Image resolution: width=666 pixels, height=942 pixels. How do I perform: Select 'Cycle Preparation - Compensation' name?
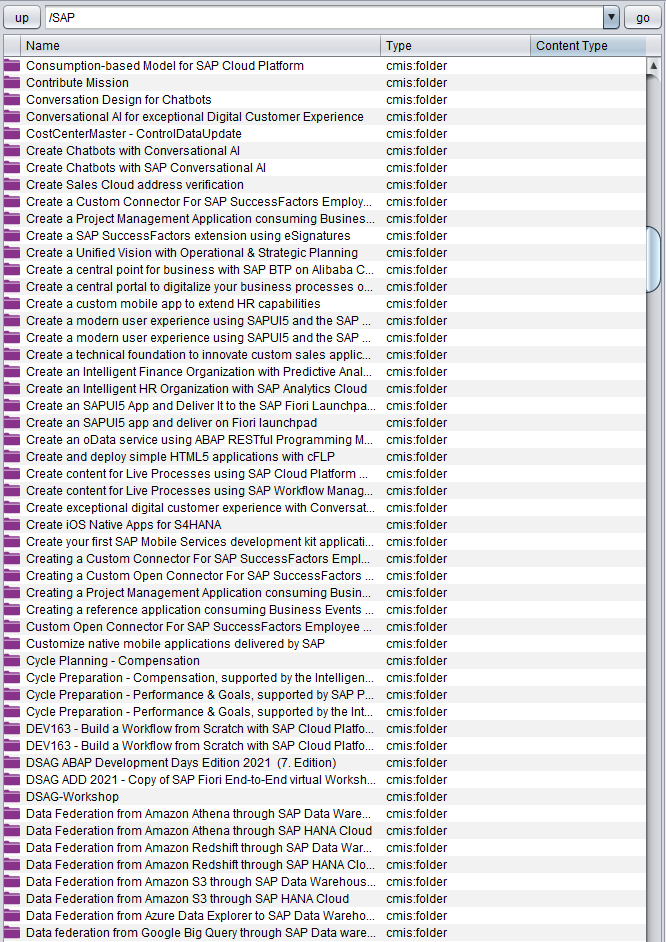[x=200, y=678]
